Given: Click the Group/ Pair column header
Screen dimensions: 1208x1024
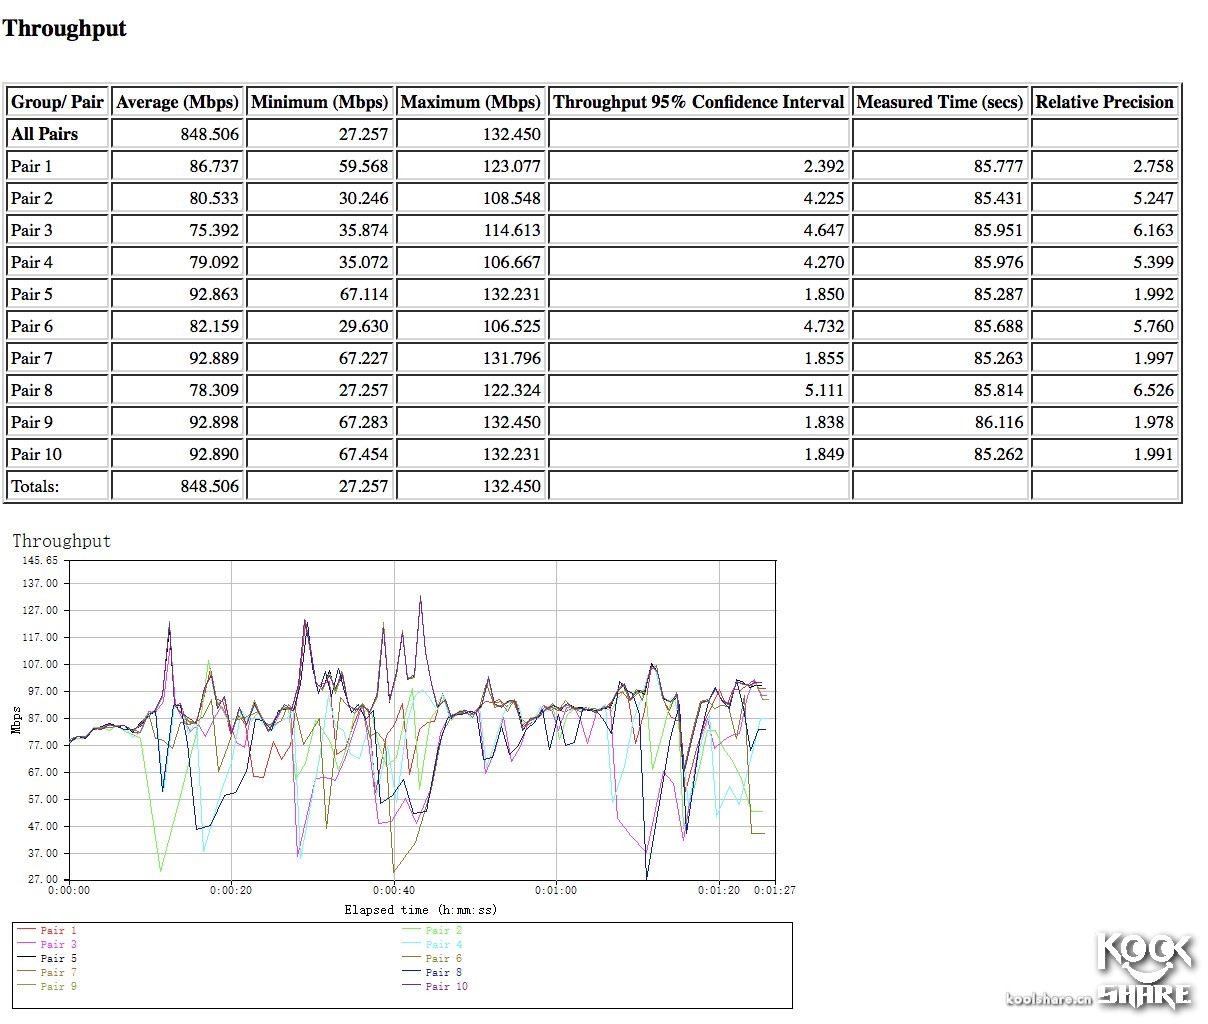Looking at the screenshot, I should coord(57,102).
